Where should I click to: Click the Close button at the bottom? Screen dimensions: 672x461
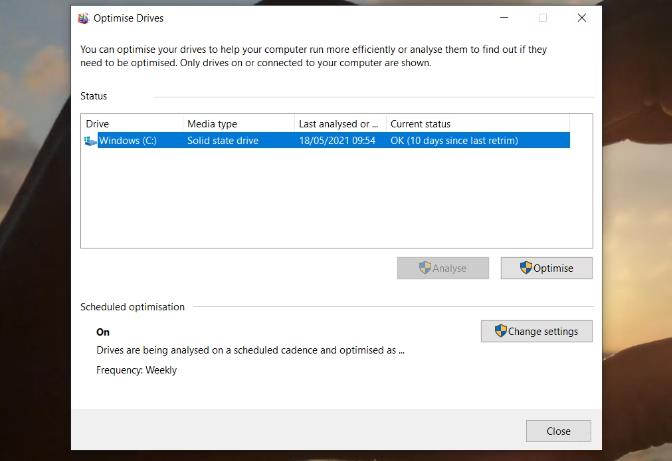(558, 431)
